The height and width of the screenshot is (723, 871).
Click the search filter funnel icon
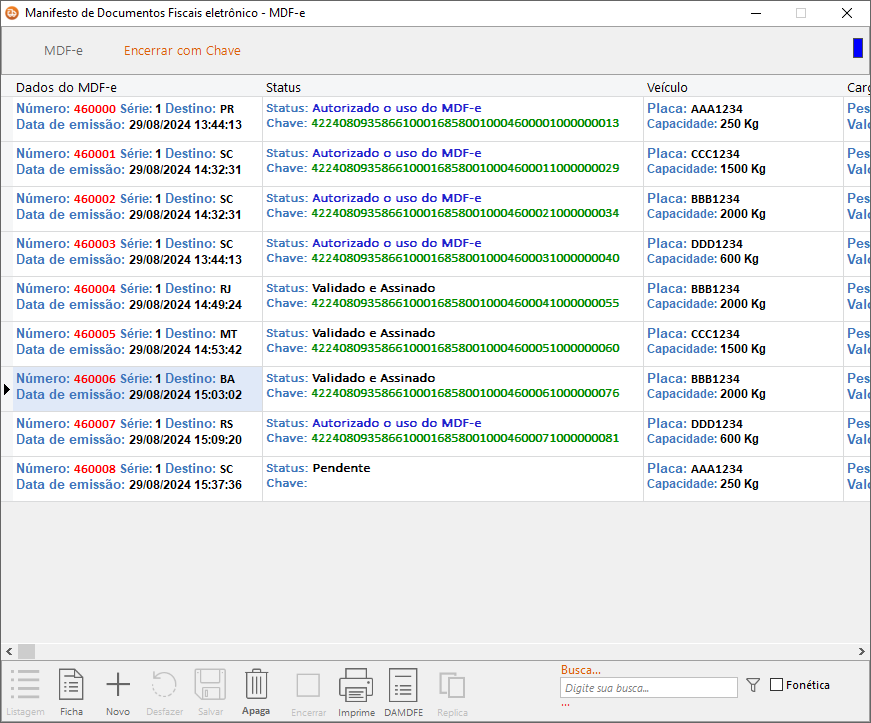(x=753, y=685)
